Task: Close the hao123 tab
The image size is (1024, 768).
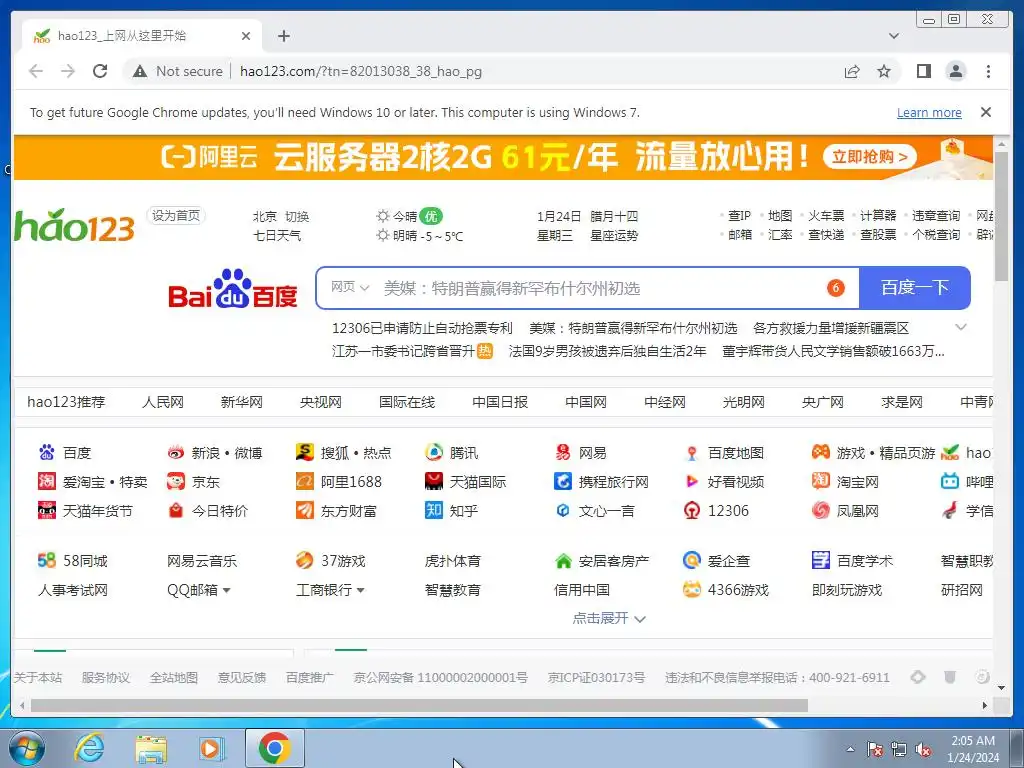Action: point(246,36)
